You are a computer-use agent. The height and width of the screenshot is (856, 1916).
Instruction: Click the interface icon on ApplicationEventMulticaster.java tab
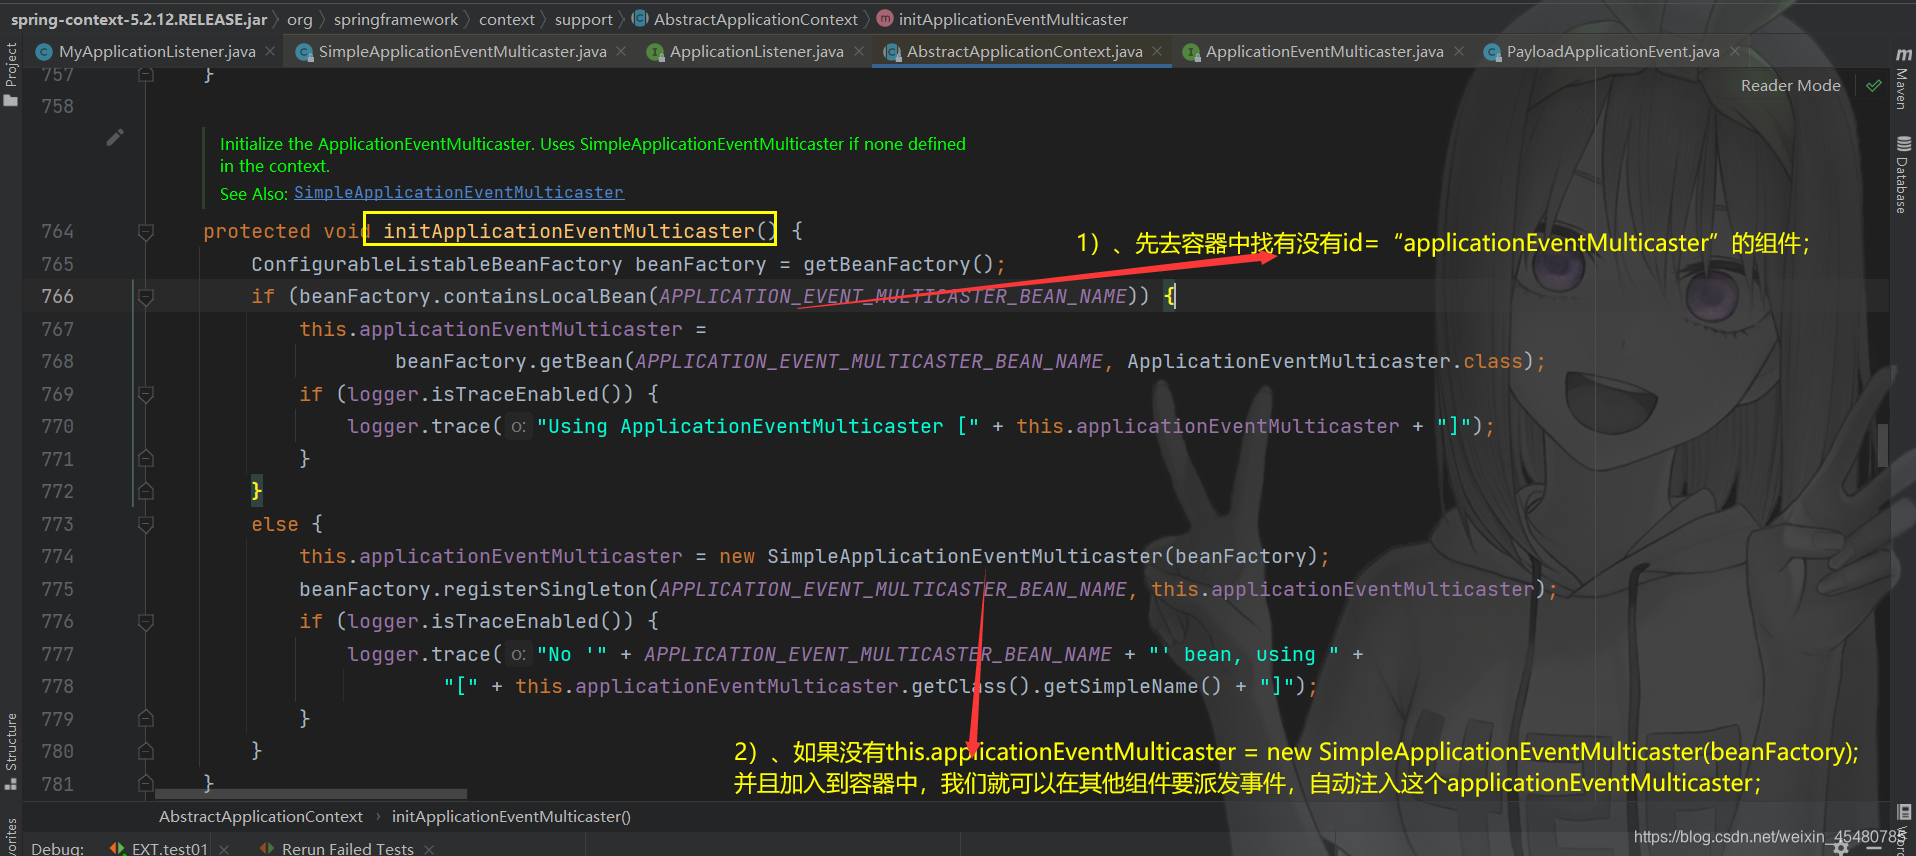1191,52
